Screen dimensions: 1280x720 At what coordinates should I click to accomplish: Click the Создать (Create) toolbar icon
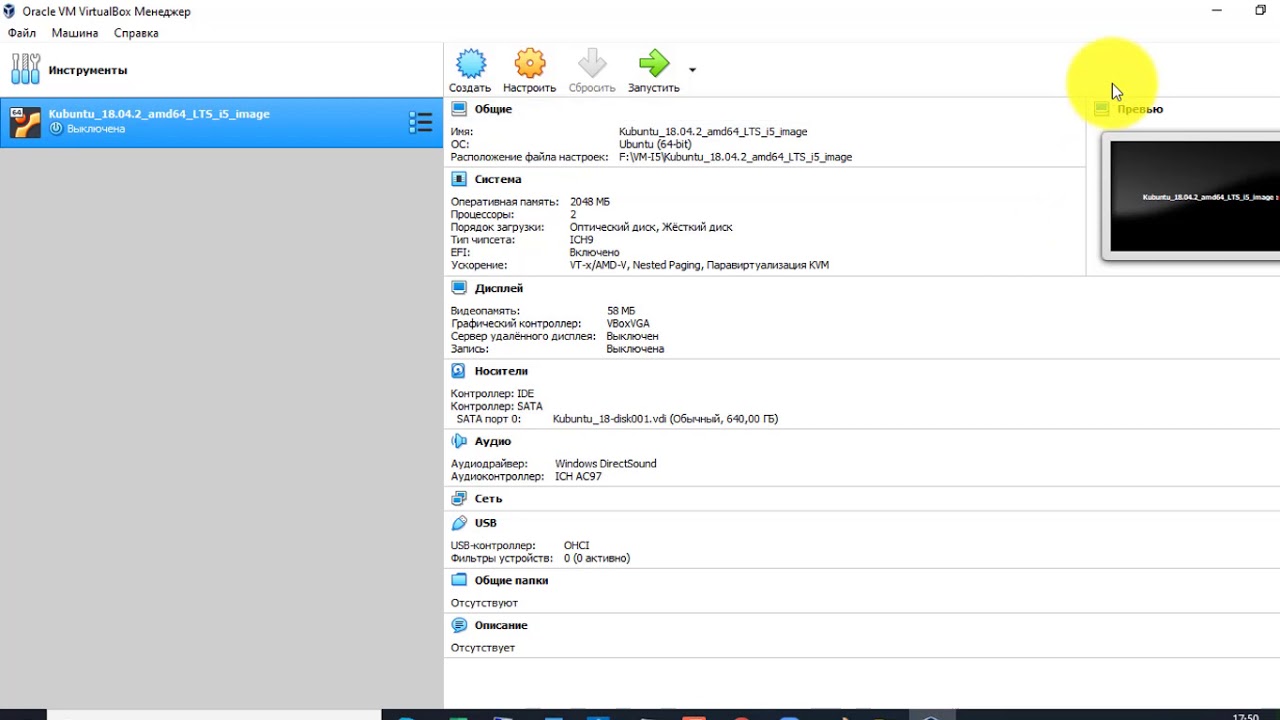tap(470, 64)
